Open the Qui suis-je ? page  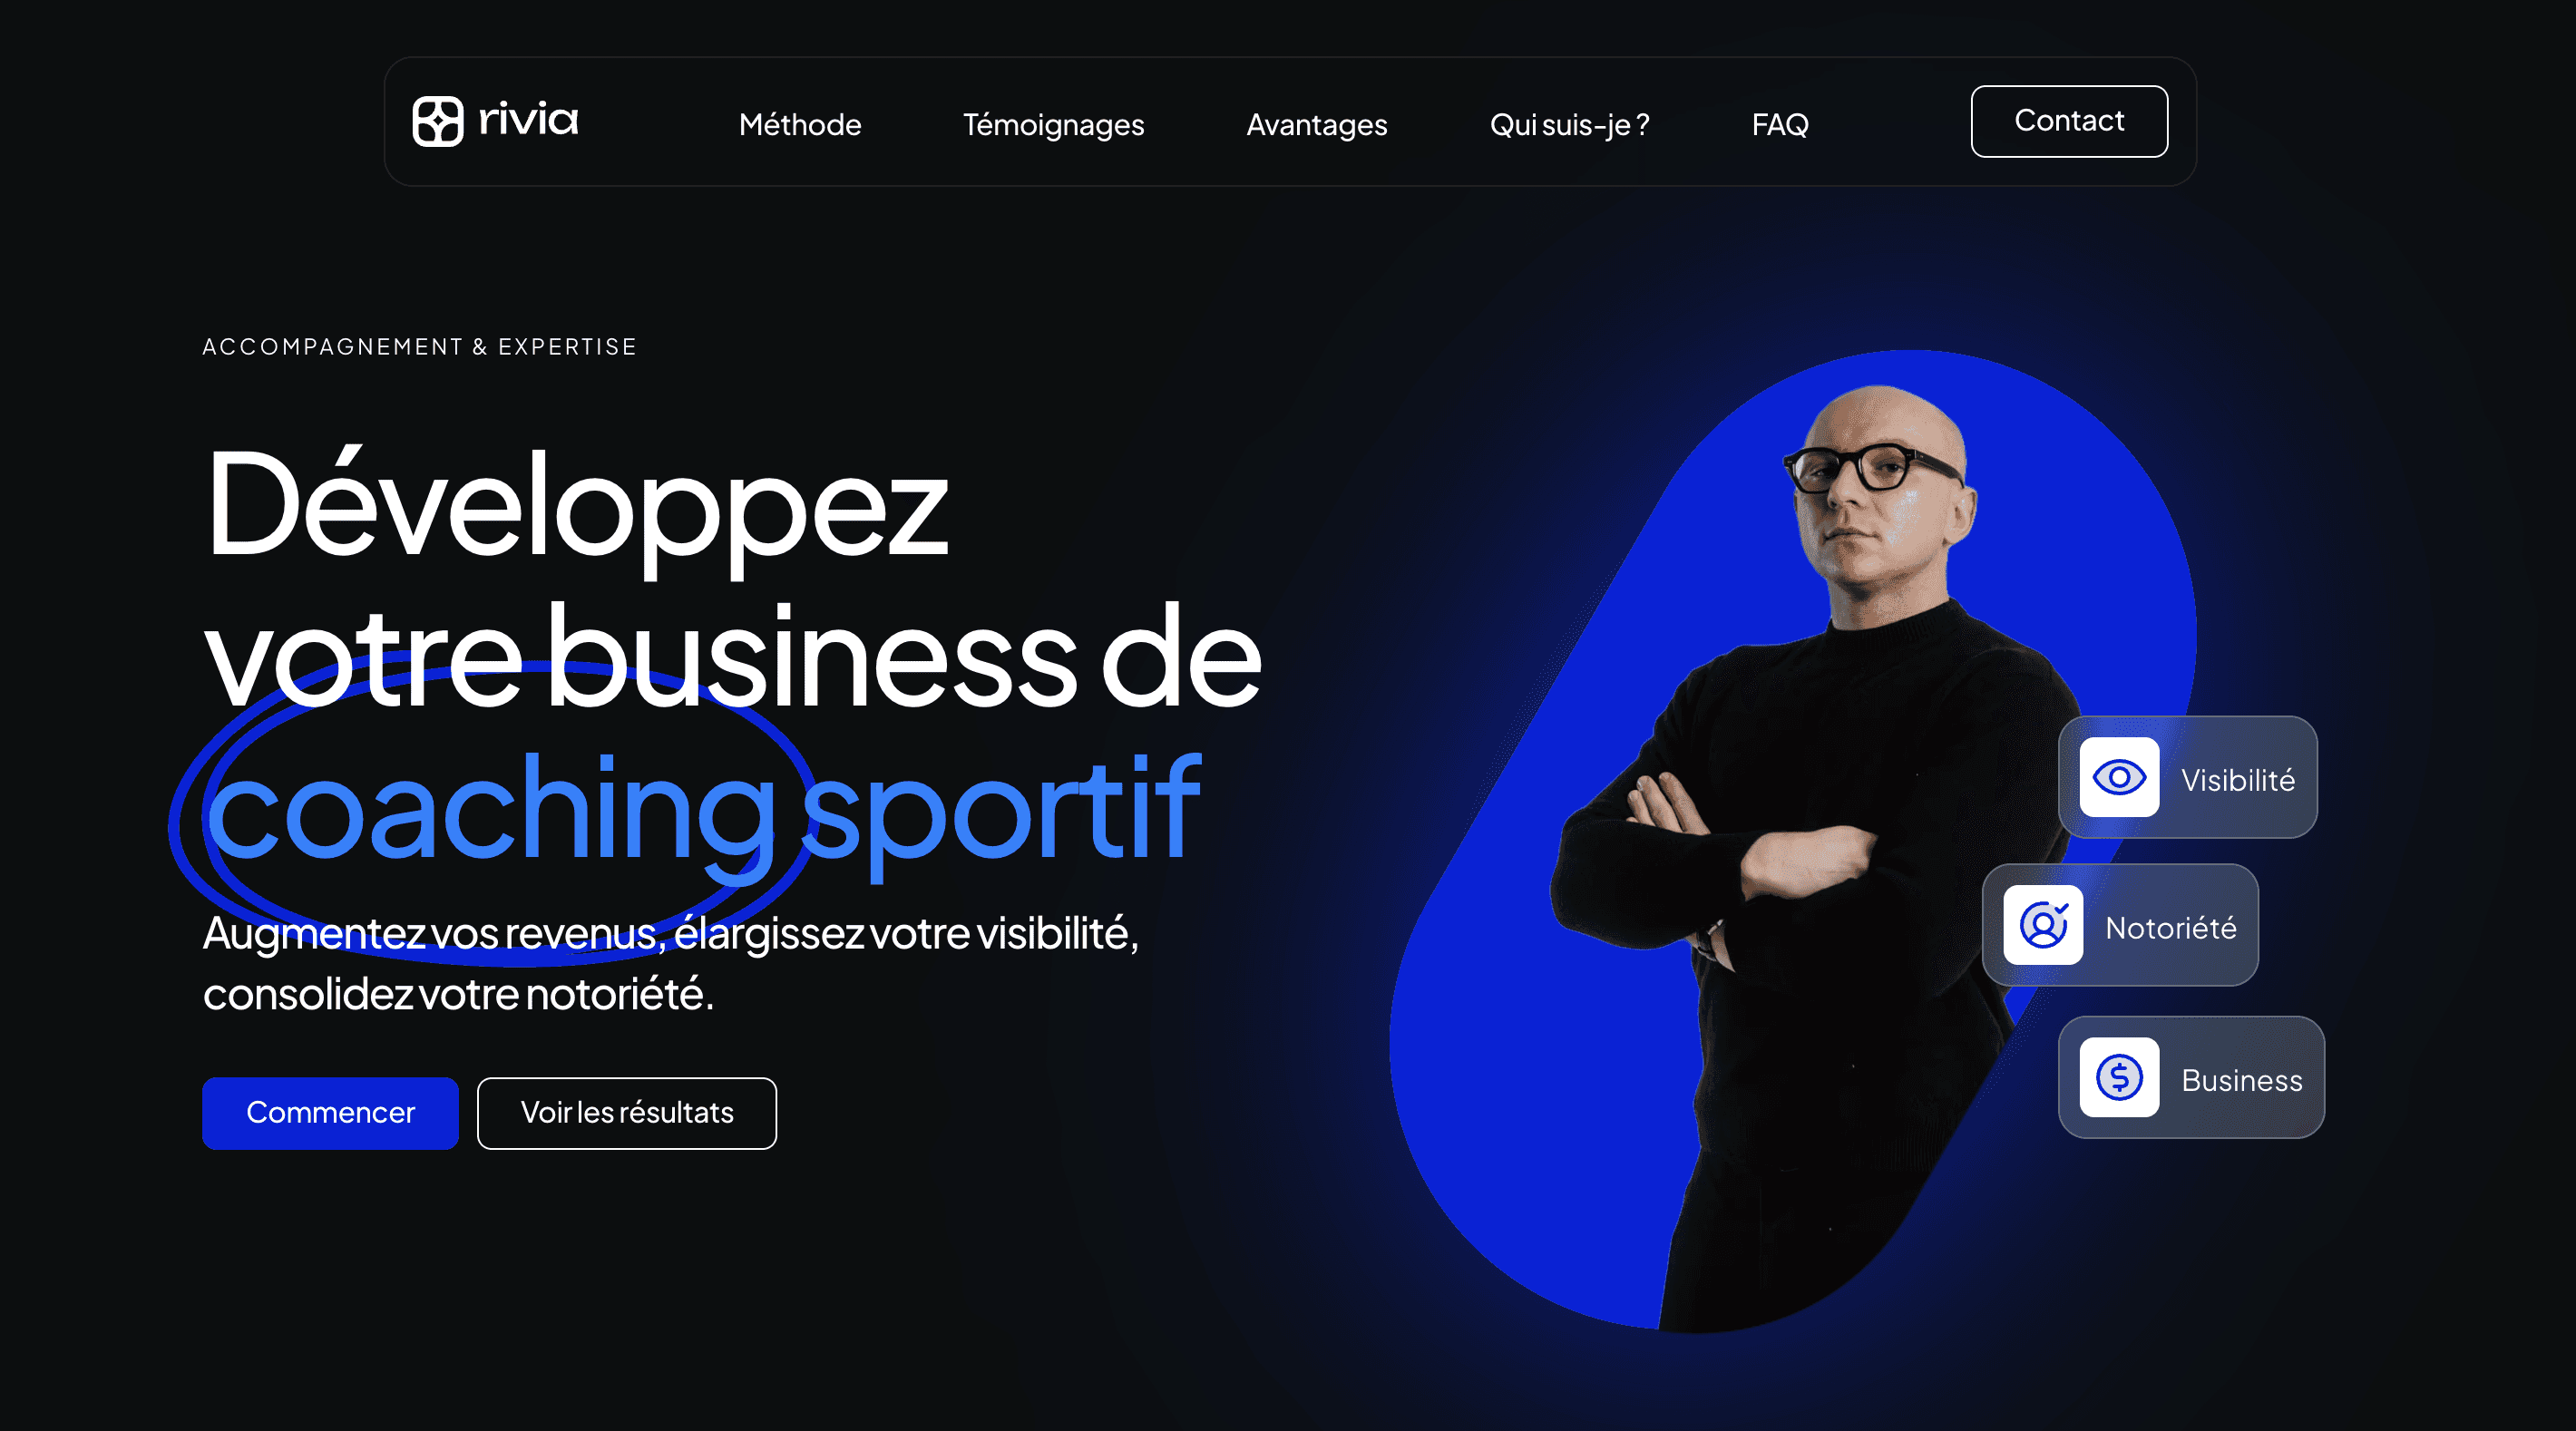pyautogui.click(x=1569, y=125)
